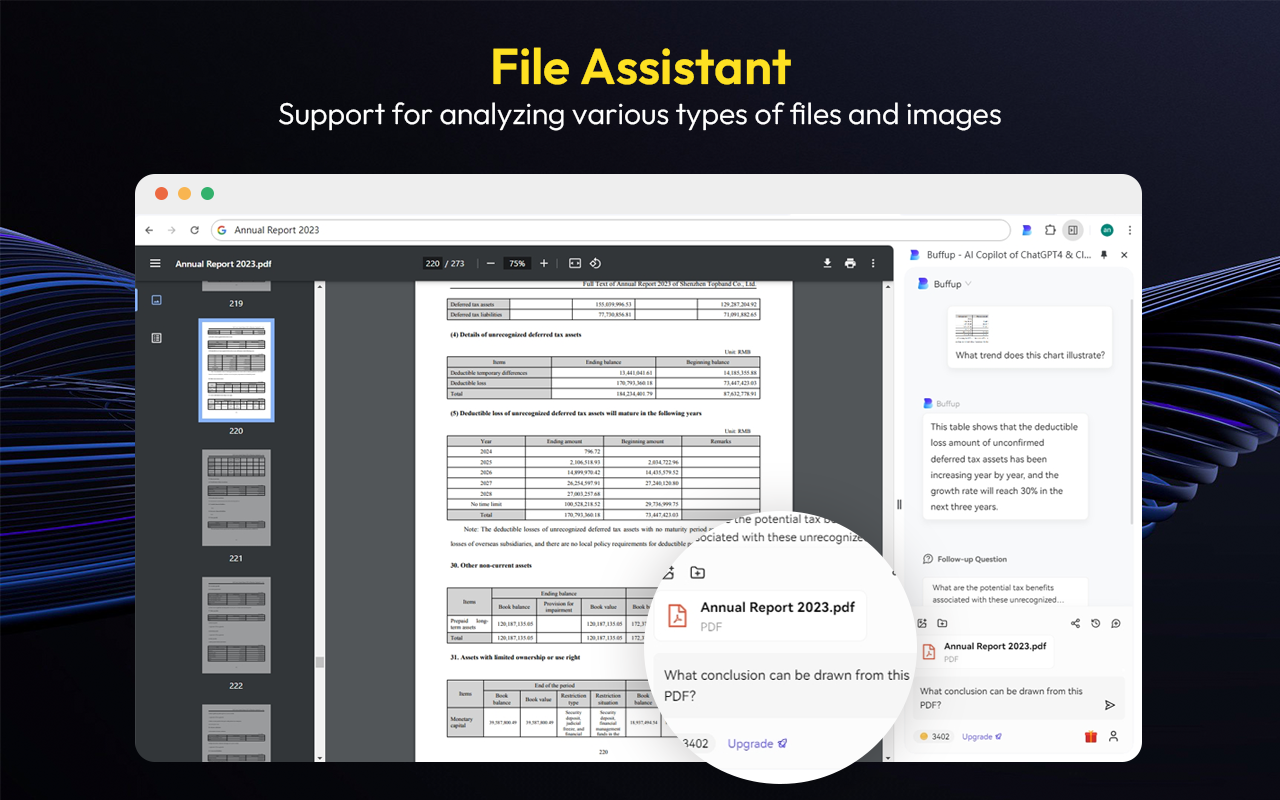The image size is (1280, 800).
Task: Click the "Monetary capital" table cell
Action: coord(464,723)
